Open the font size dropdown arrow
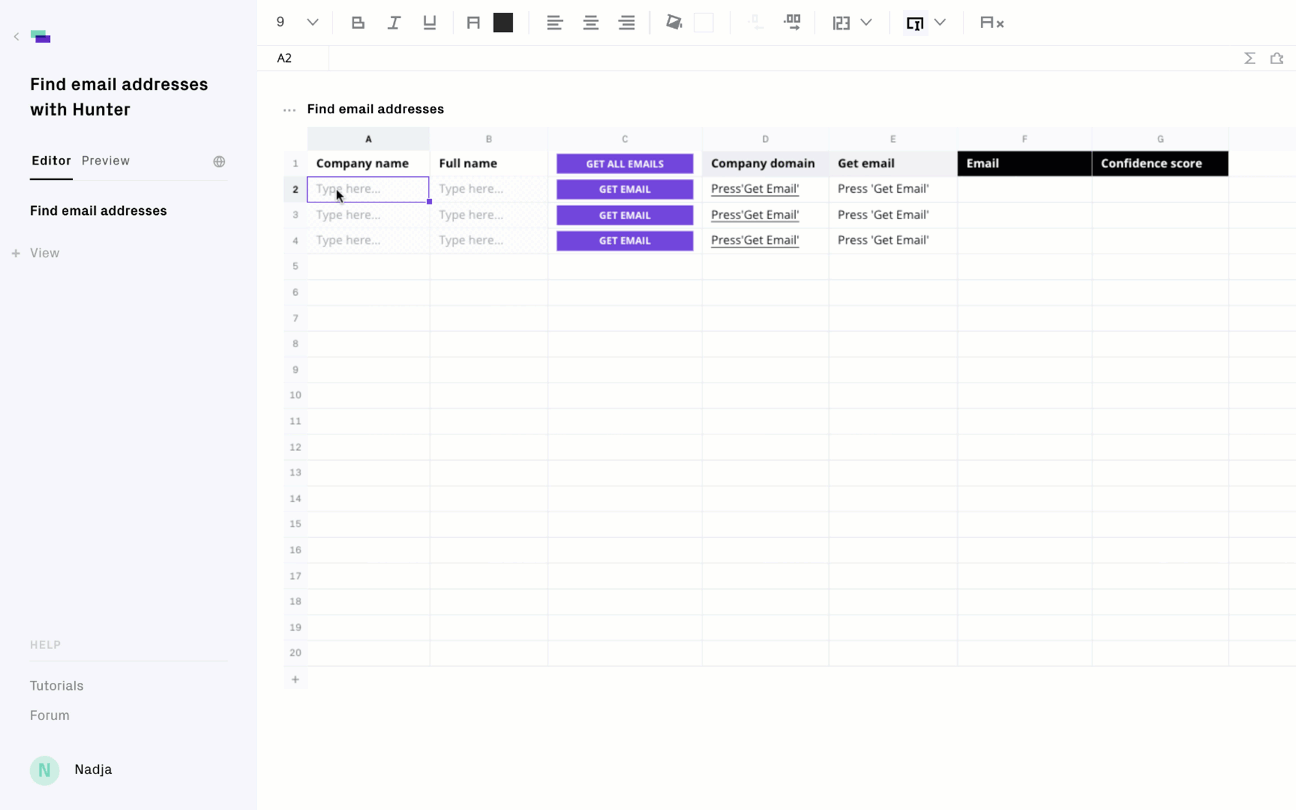 click(x=313, y=22)
